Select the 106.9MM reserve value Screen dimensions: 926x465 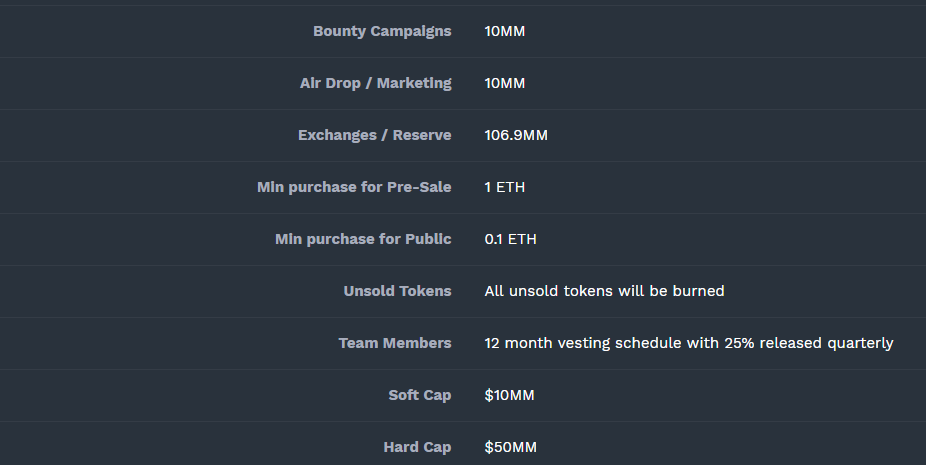pyautogui.click(x=516, y=135)
